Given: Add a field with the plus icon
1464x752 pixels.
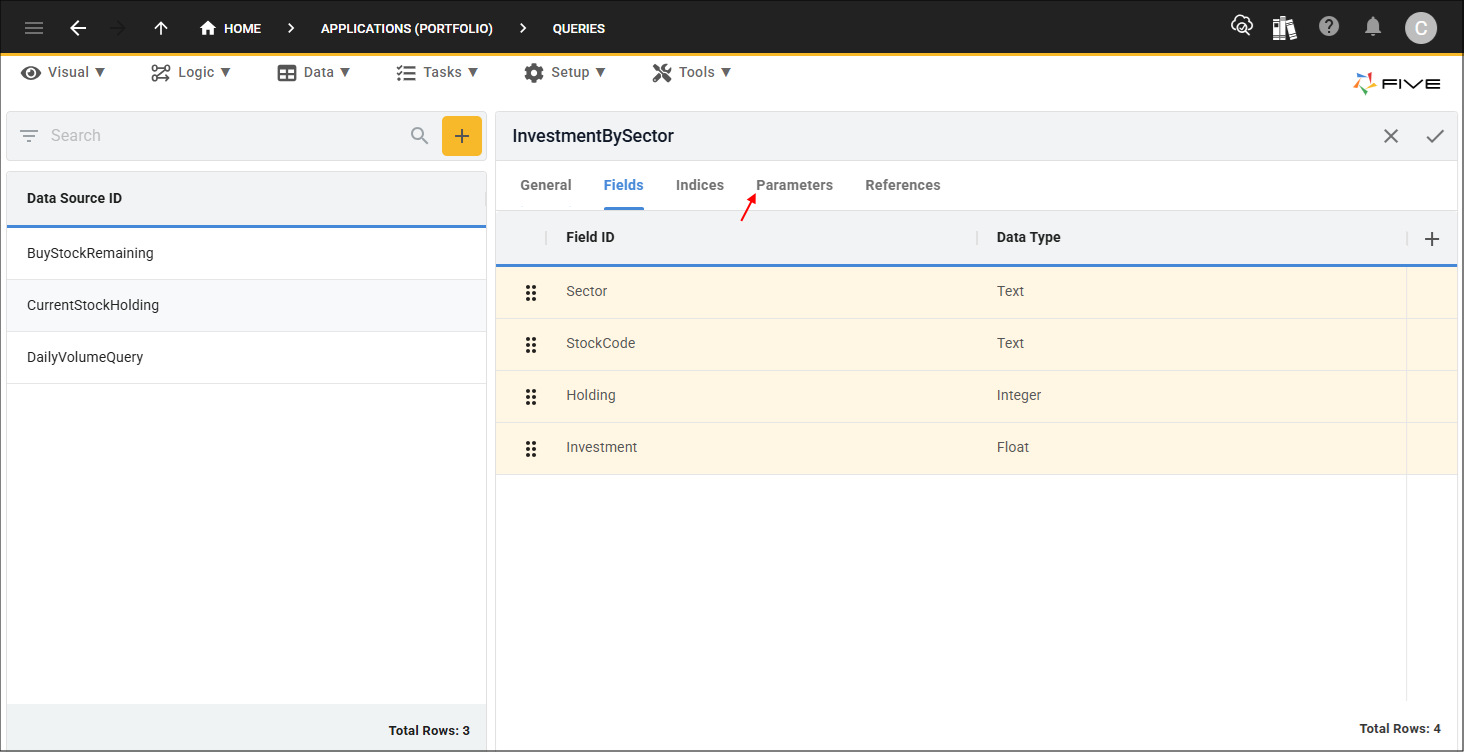Looking at the screenshot, I should tap(1432, 238).
